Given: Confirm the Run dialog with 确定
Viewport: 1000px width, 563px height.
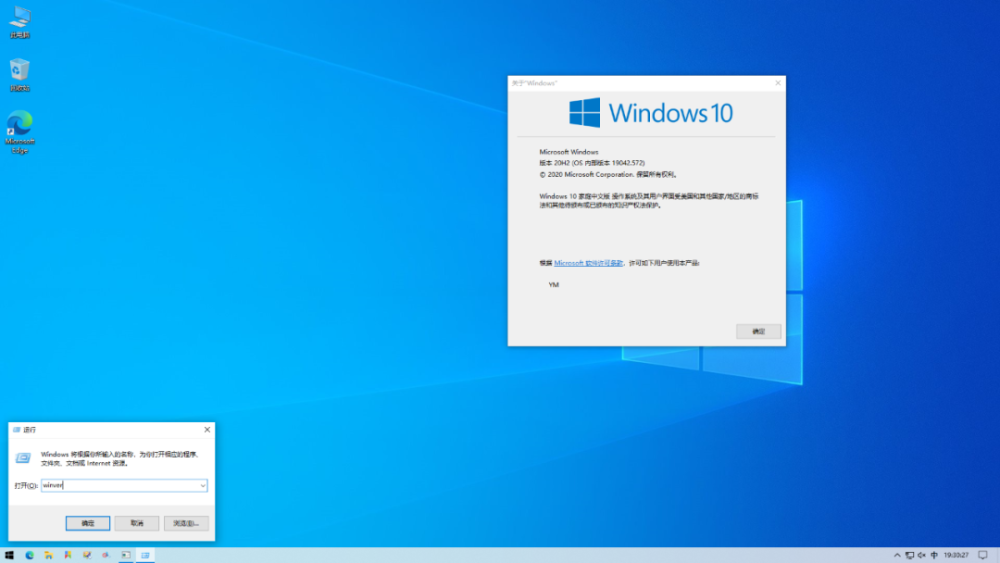Looking at the screenshot, I should [x=88, y=523].
